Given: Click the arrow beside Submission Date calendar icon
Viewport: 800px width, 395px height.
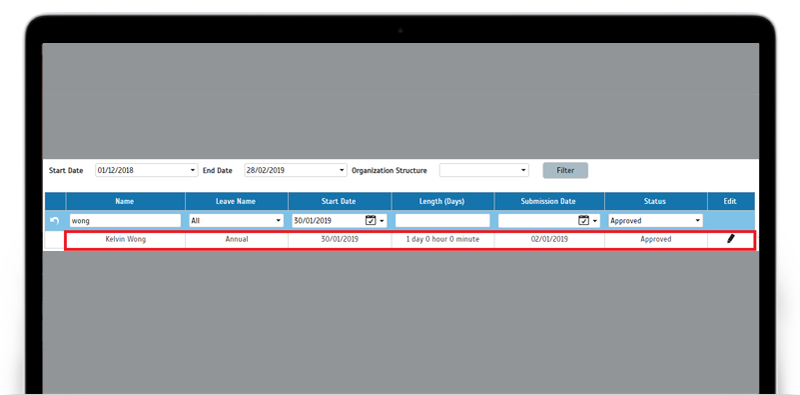Looking at the screenshot, I should [x=595, y=221].
